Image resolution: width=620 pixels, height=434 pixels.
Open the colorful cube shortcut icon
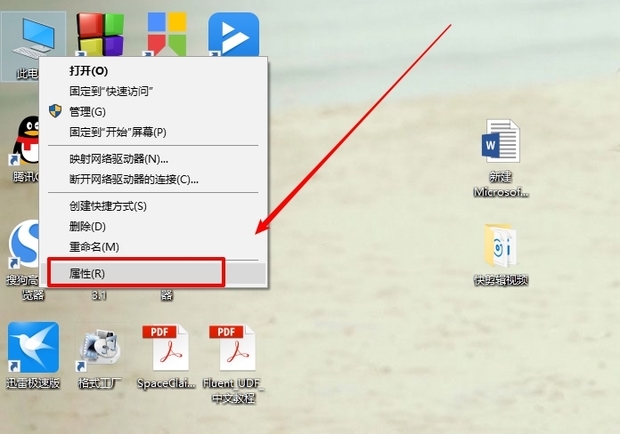point(100,34)
